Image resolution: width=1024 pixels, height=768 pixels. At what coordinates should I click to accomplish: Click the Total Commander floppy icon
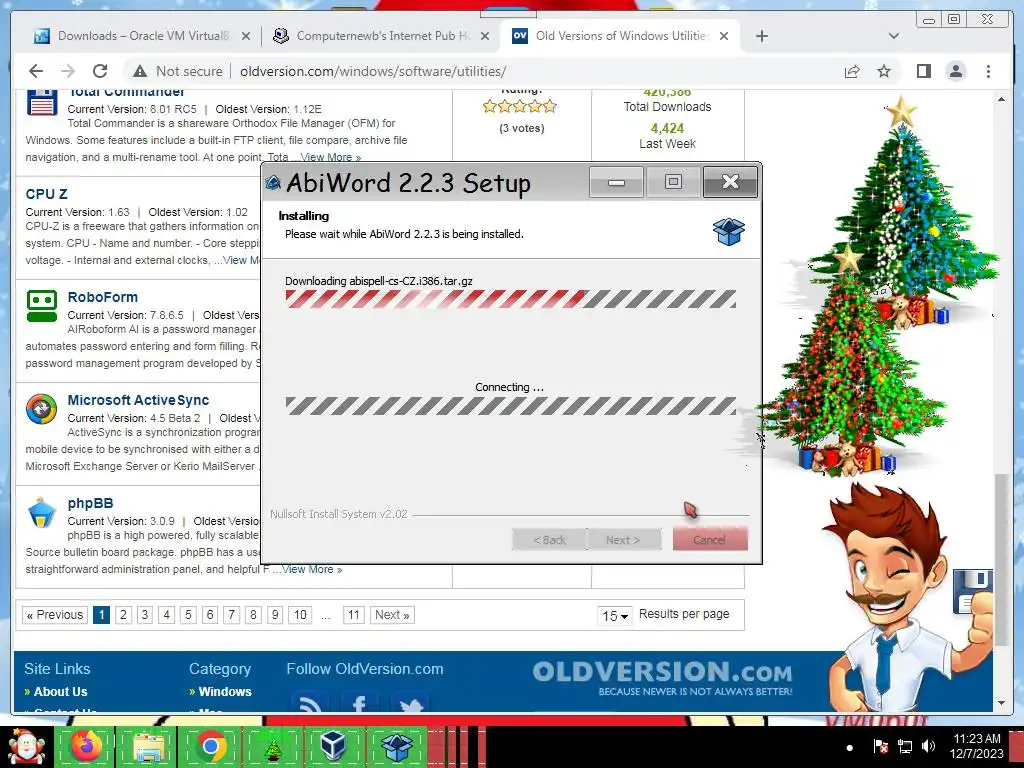[42, 103]
